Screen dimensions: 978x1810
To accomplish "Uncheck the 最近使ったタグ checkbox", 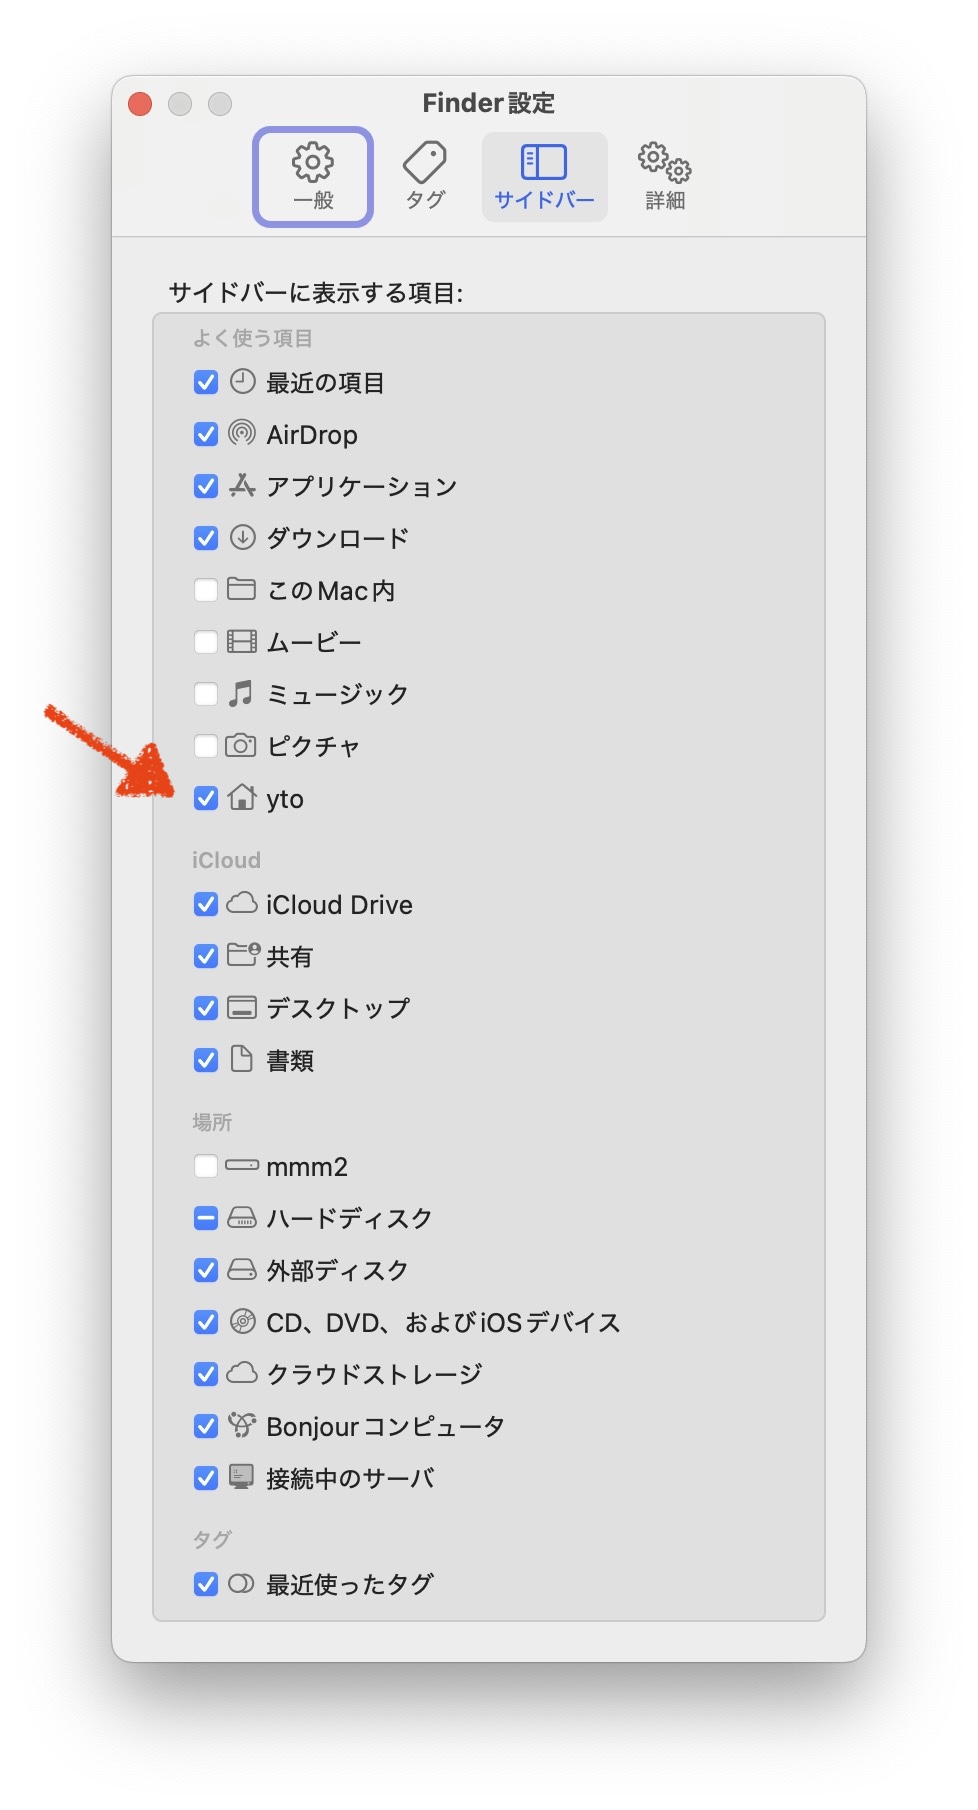I will coord(206,1584).
